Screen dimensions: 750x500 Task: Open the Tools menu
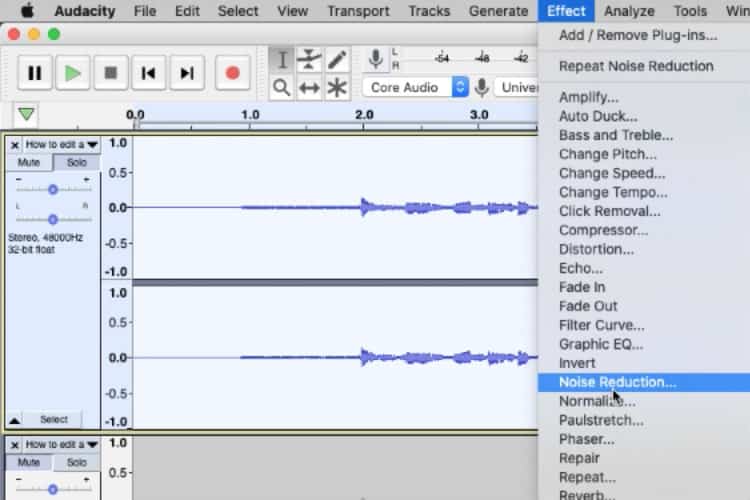click(690, 11)
